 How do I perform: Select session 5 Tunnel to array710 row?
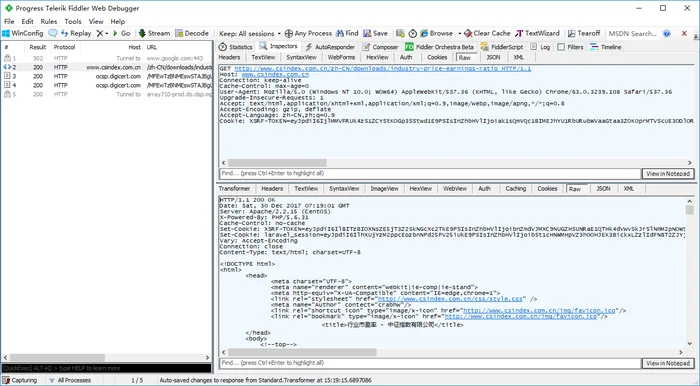[x=107, y=94]
